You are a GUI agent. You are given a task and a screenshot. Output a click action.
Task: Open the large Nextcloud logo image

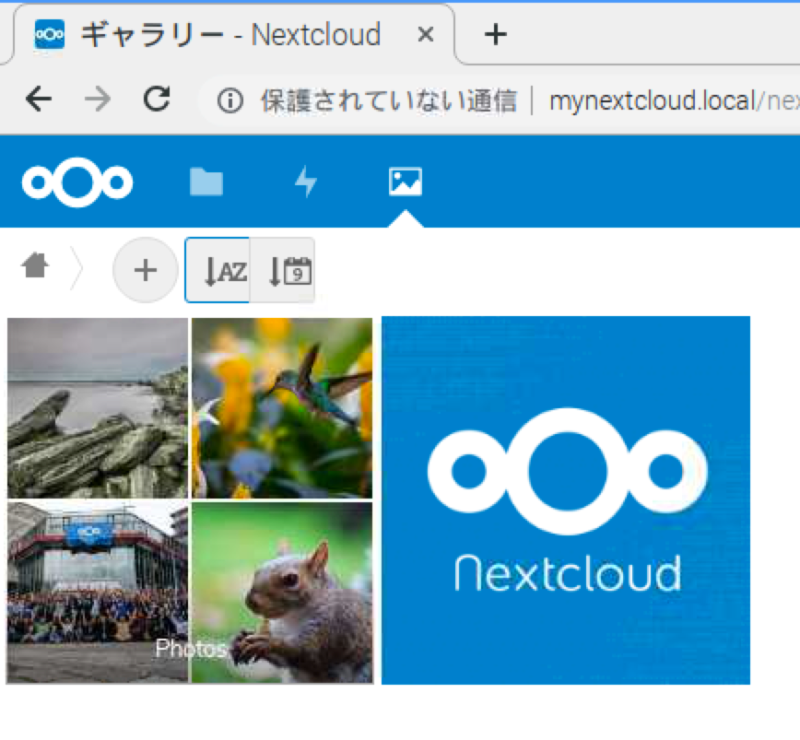[566, 500]
